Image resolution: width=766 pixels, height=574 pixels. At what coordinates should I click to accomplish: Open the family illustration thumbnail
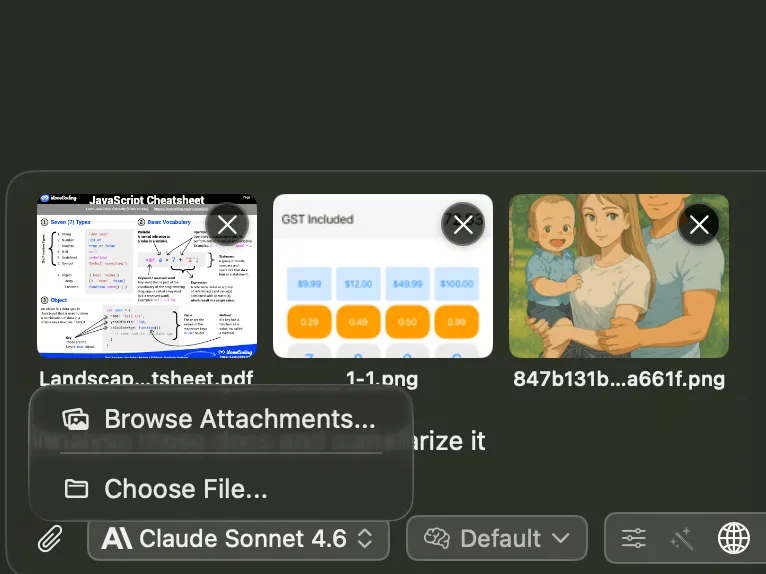click(619, 276)
